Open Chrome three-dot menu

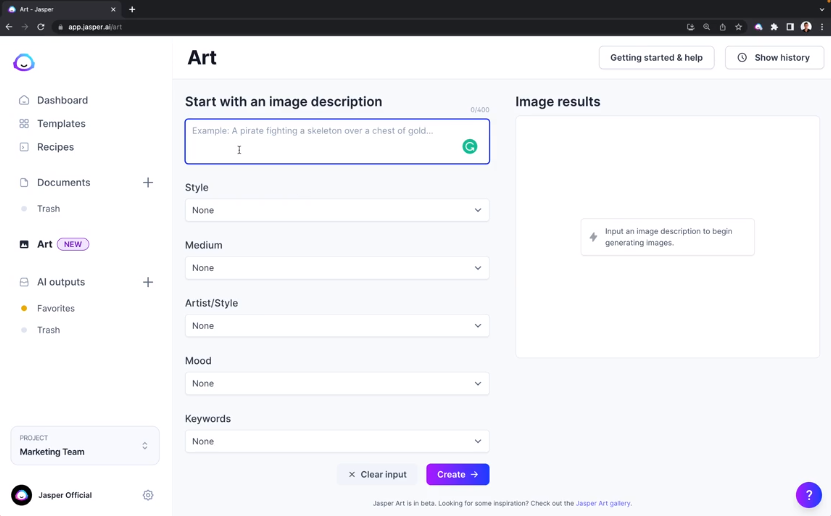(x=822, y=27)
